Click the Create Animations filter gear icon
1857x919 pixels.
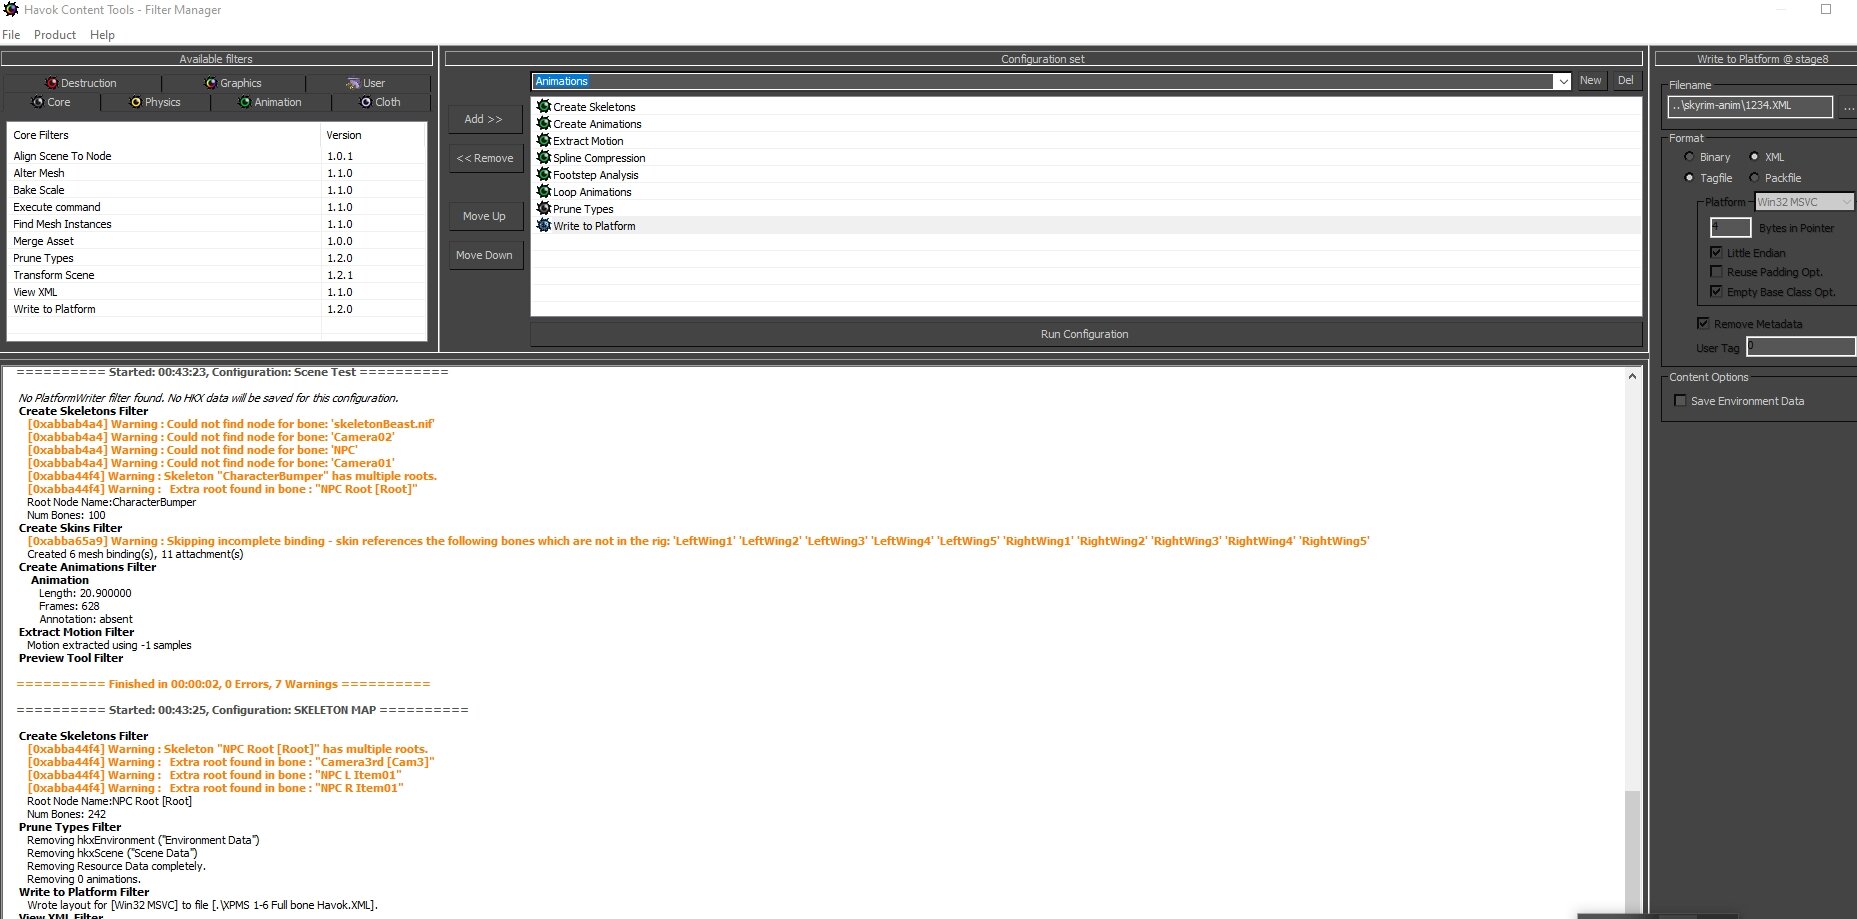[x=544, y=123]
